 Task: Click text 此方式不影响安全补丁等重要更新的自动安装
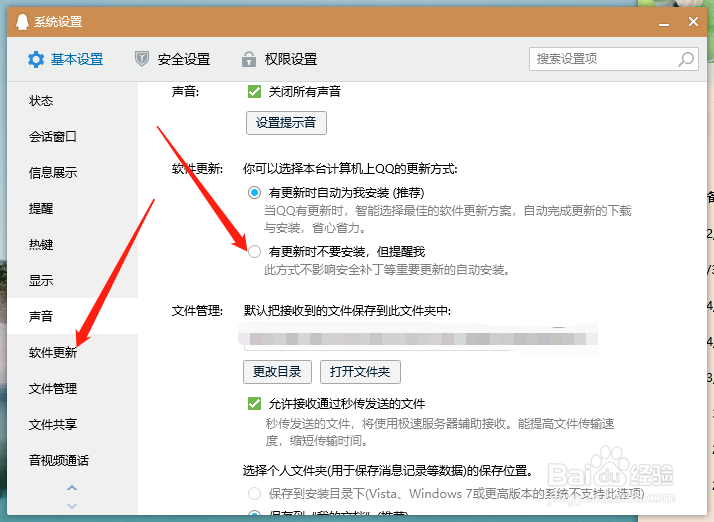tap(387, 270)
